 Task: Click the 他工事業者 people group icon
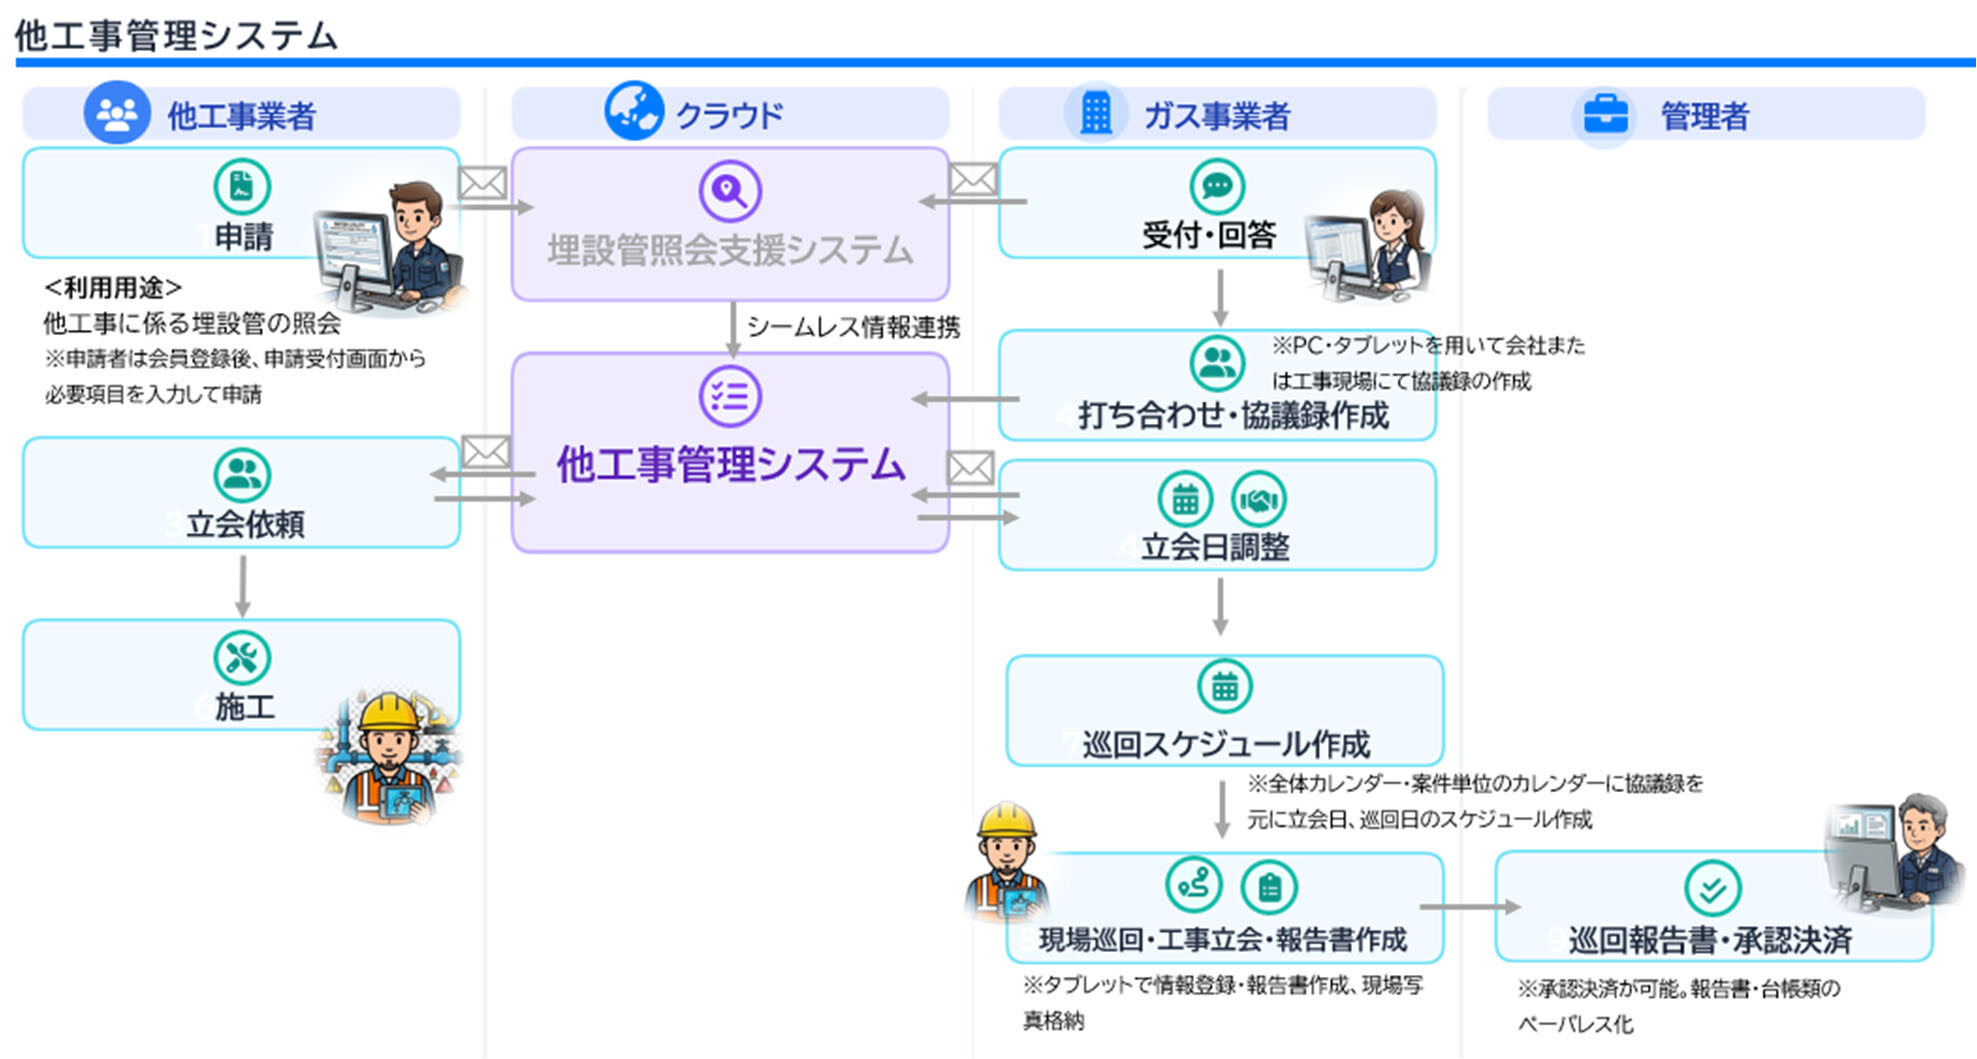(x=117, y=114)
